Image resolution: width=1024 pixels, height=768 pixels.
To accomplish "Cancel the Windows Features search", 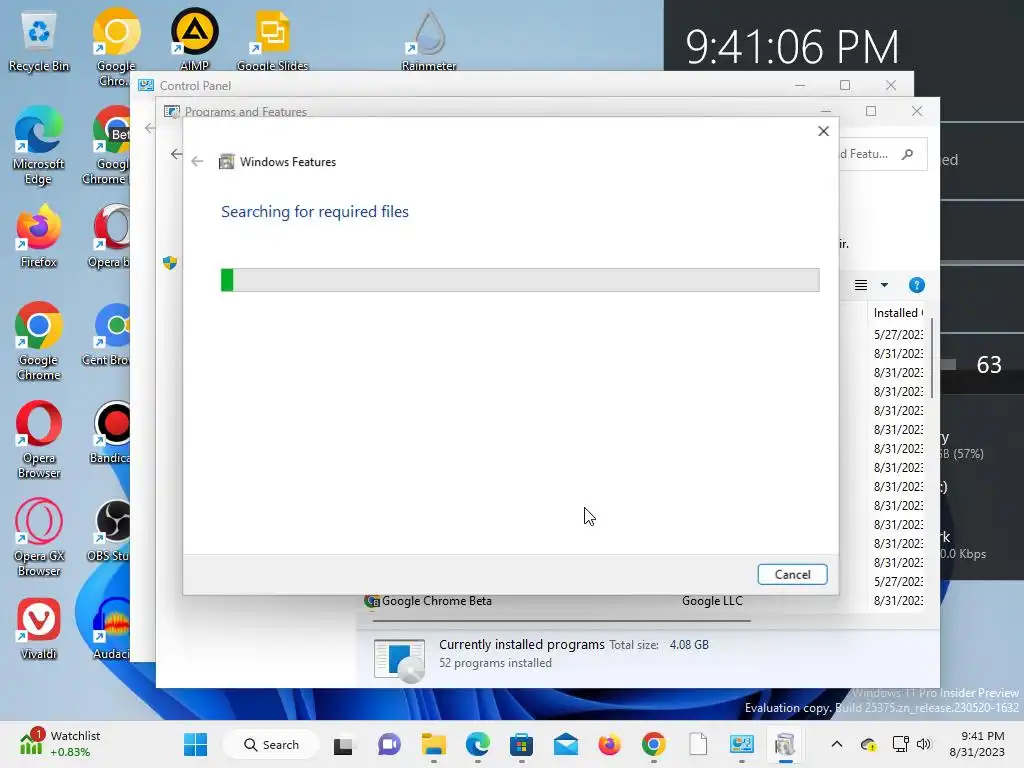I will pos(792,574).
